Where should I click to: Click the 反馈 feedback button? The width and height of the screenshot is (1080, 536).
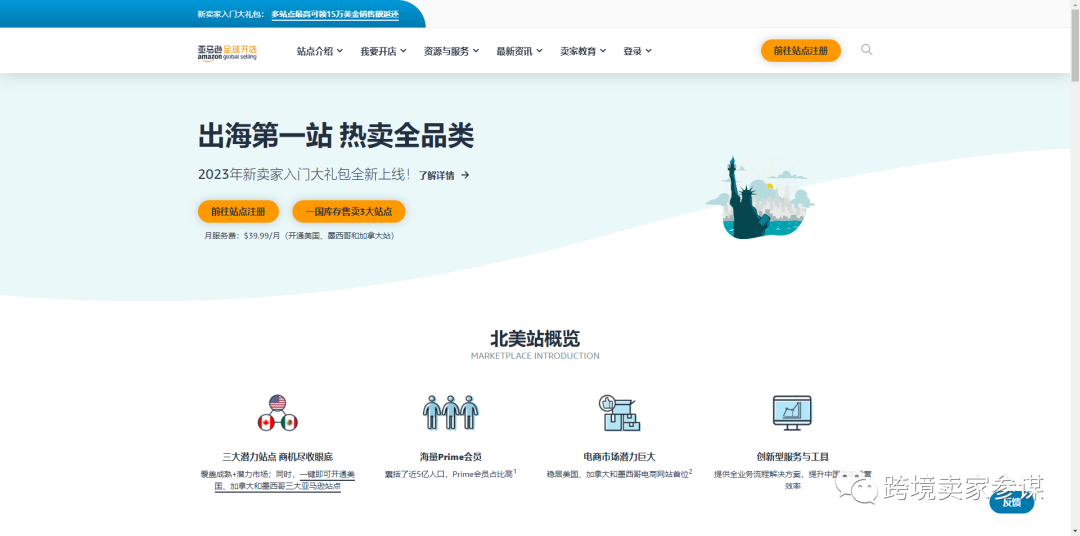pos(1011,502)
